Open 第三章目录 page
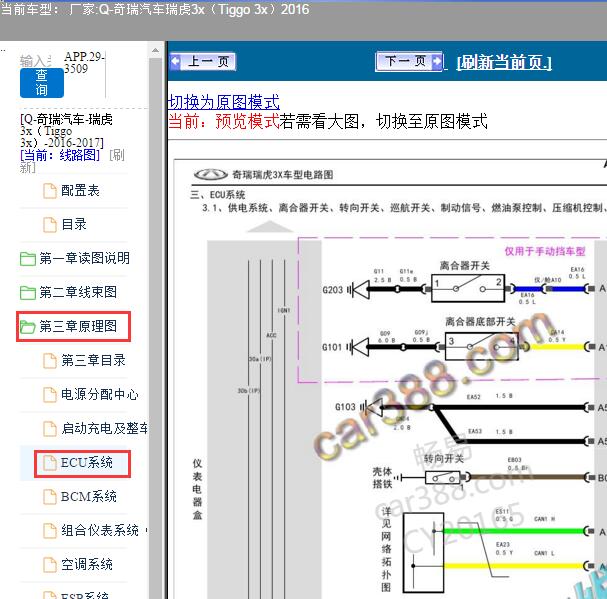Viewport: 607px width, 599px height. click(93, 360)
